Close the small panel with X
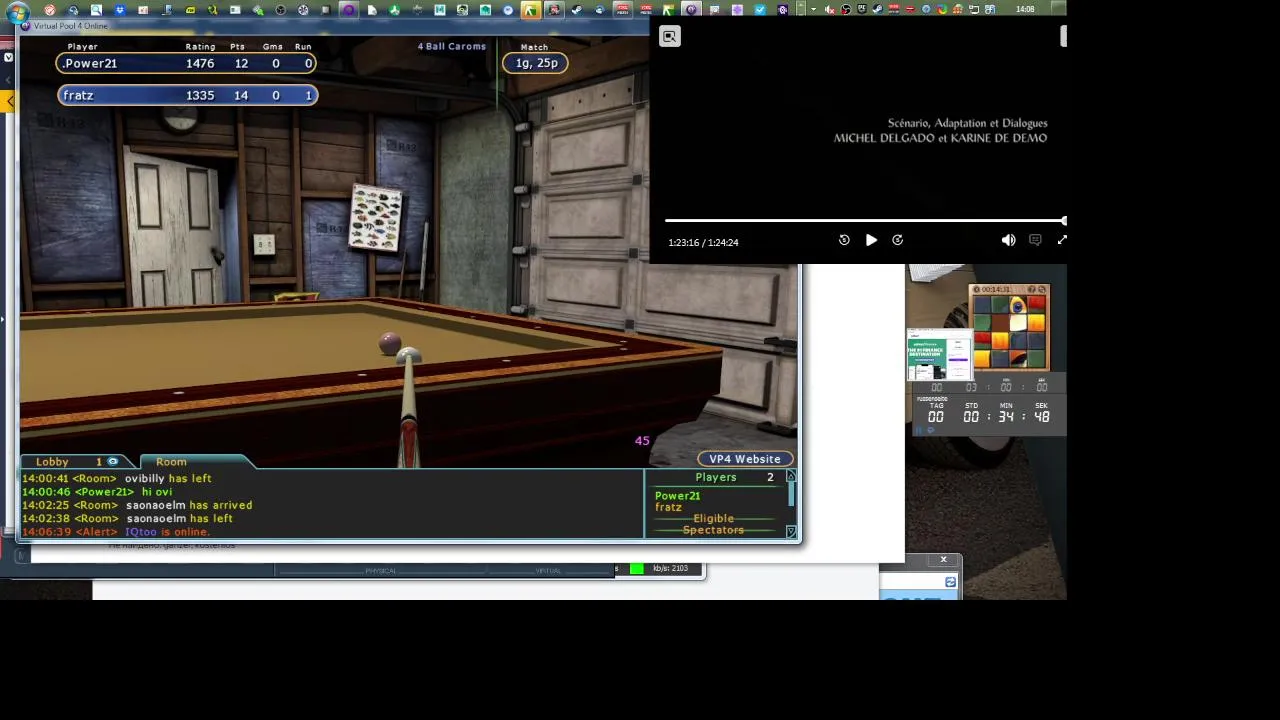This screenshot has width=1280, height=720. (x=943, y=560)
